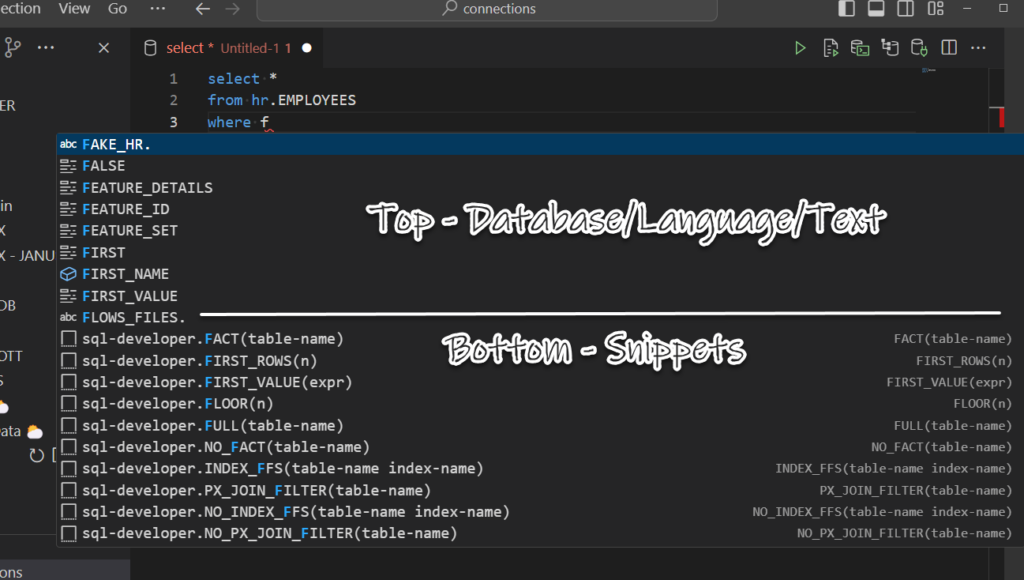
Task: Insert the sql-developer.PX_JOIN_FILTER(table-name) snippet
Action: (540, 490)
